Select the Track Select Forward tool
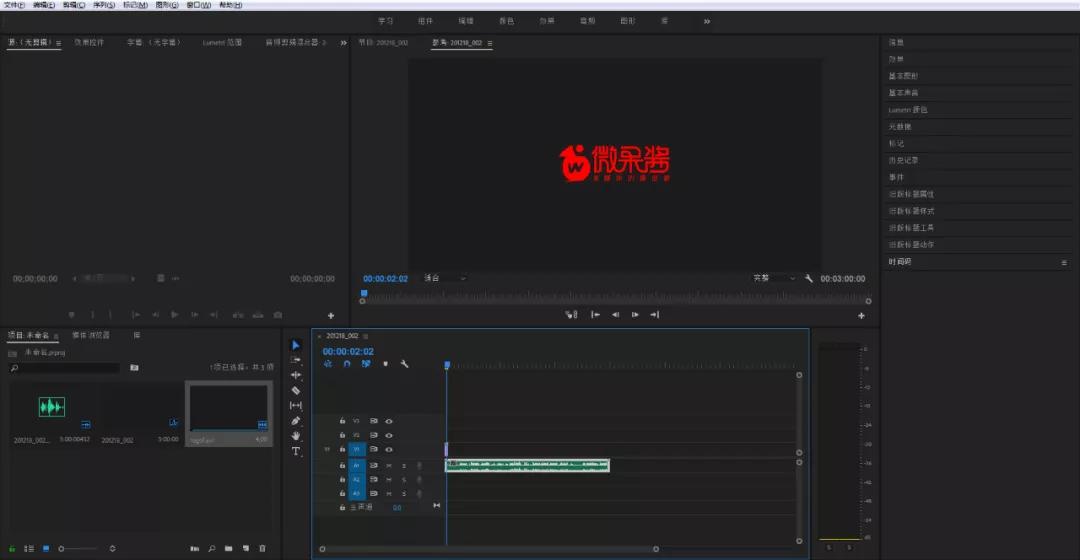The image size is (1080, 560). coord(295,360)
